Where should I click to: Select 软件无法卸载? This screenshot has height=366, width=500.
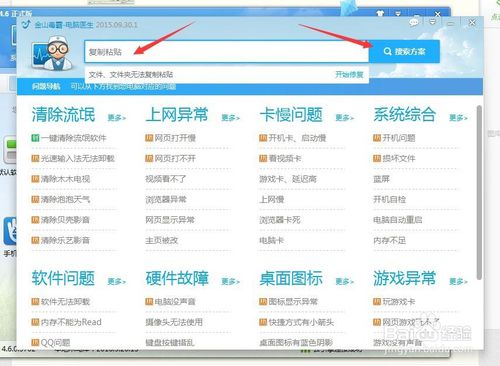[65, 302]
